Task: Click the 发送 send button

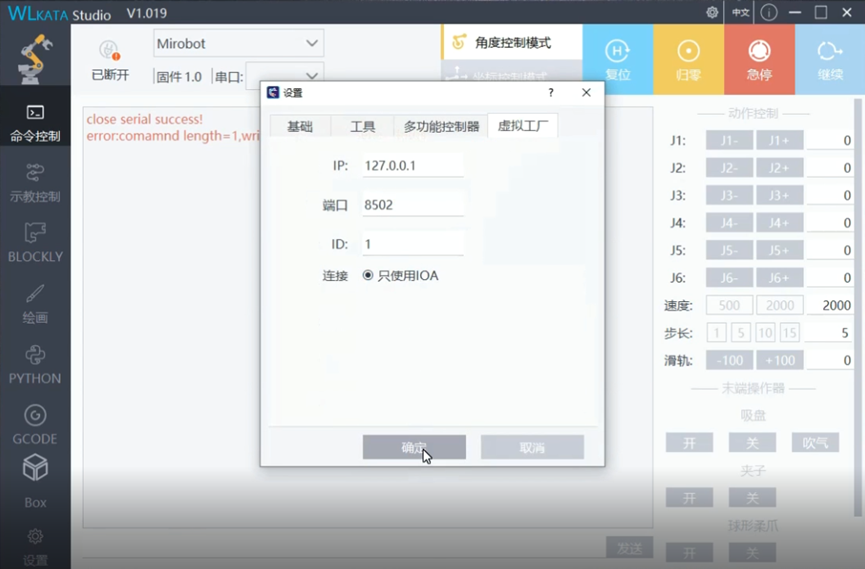Action: 629,548
